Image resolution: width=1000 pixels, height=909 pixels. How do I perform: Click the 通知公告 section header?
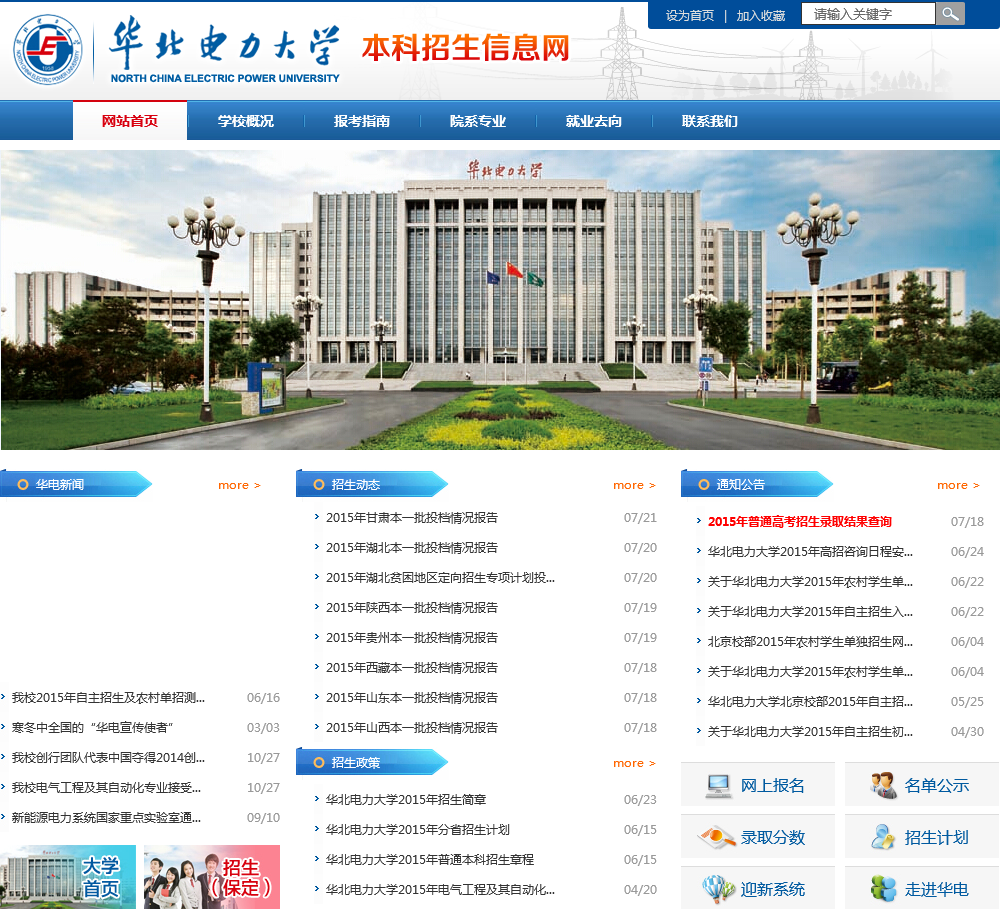pyautogui.click(x=756, y=484)
